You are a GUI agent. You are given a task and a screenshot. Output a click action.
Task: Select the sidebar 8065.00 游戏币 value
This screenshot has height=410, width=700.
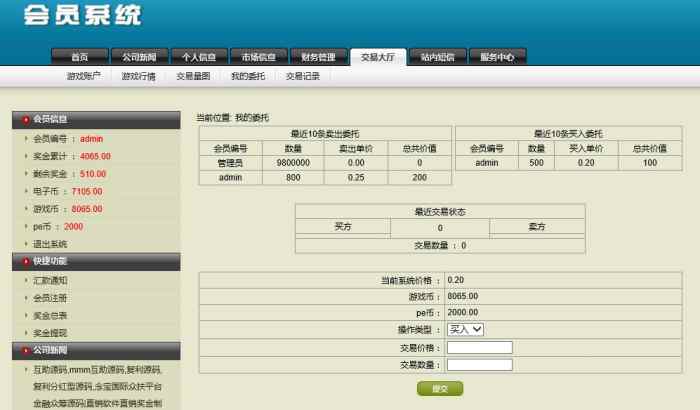[x=87, y=209]
